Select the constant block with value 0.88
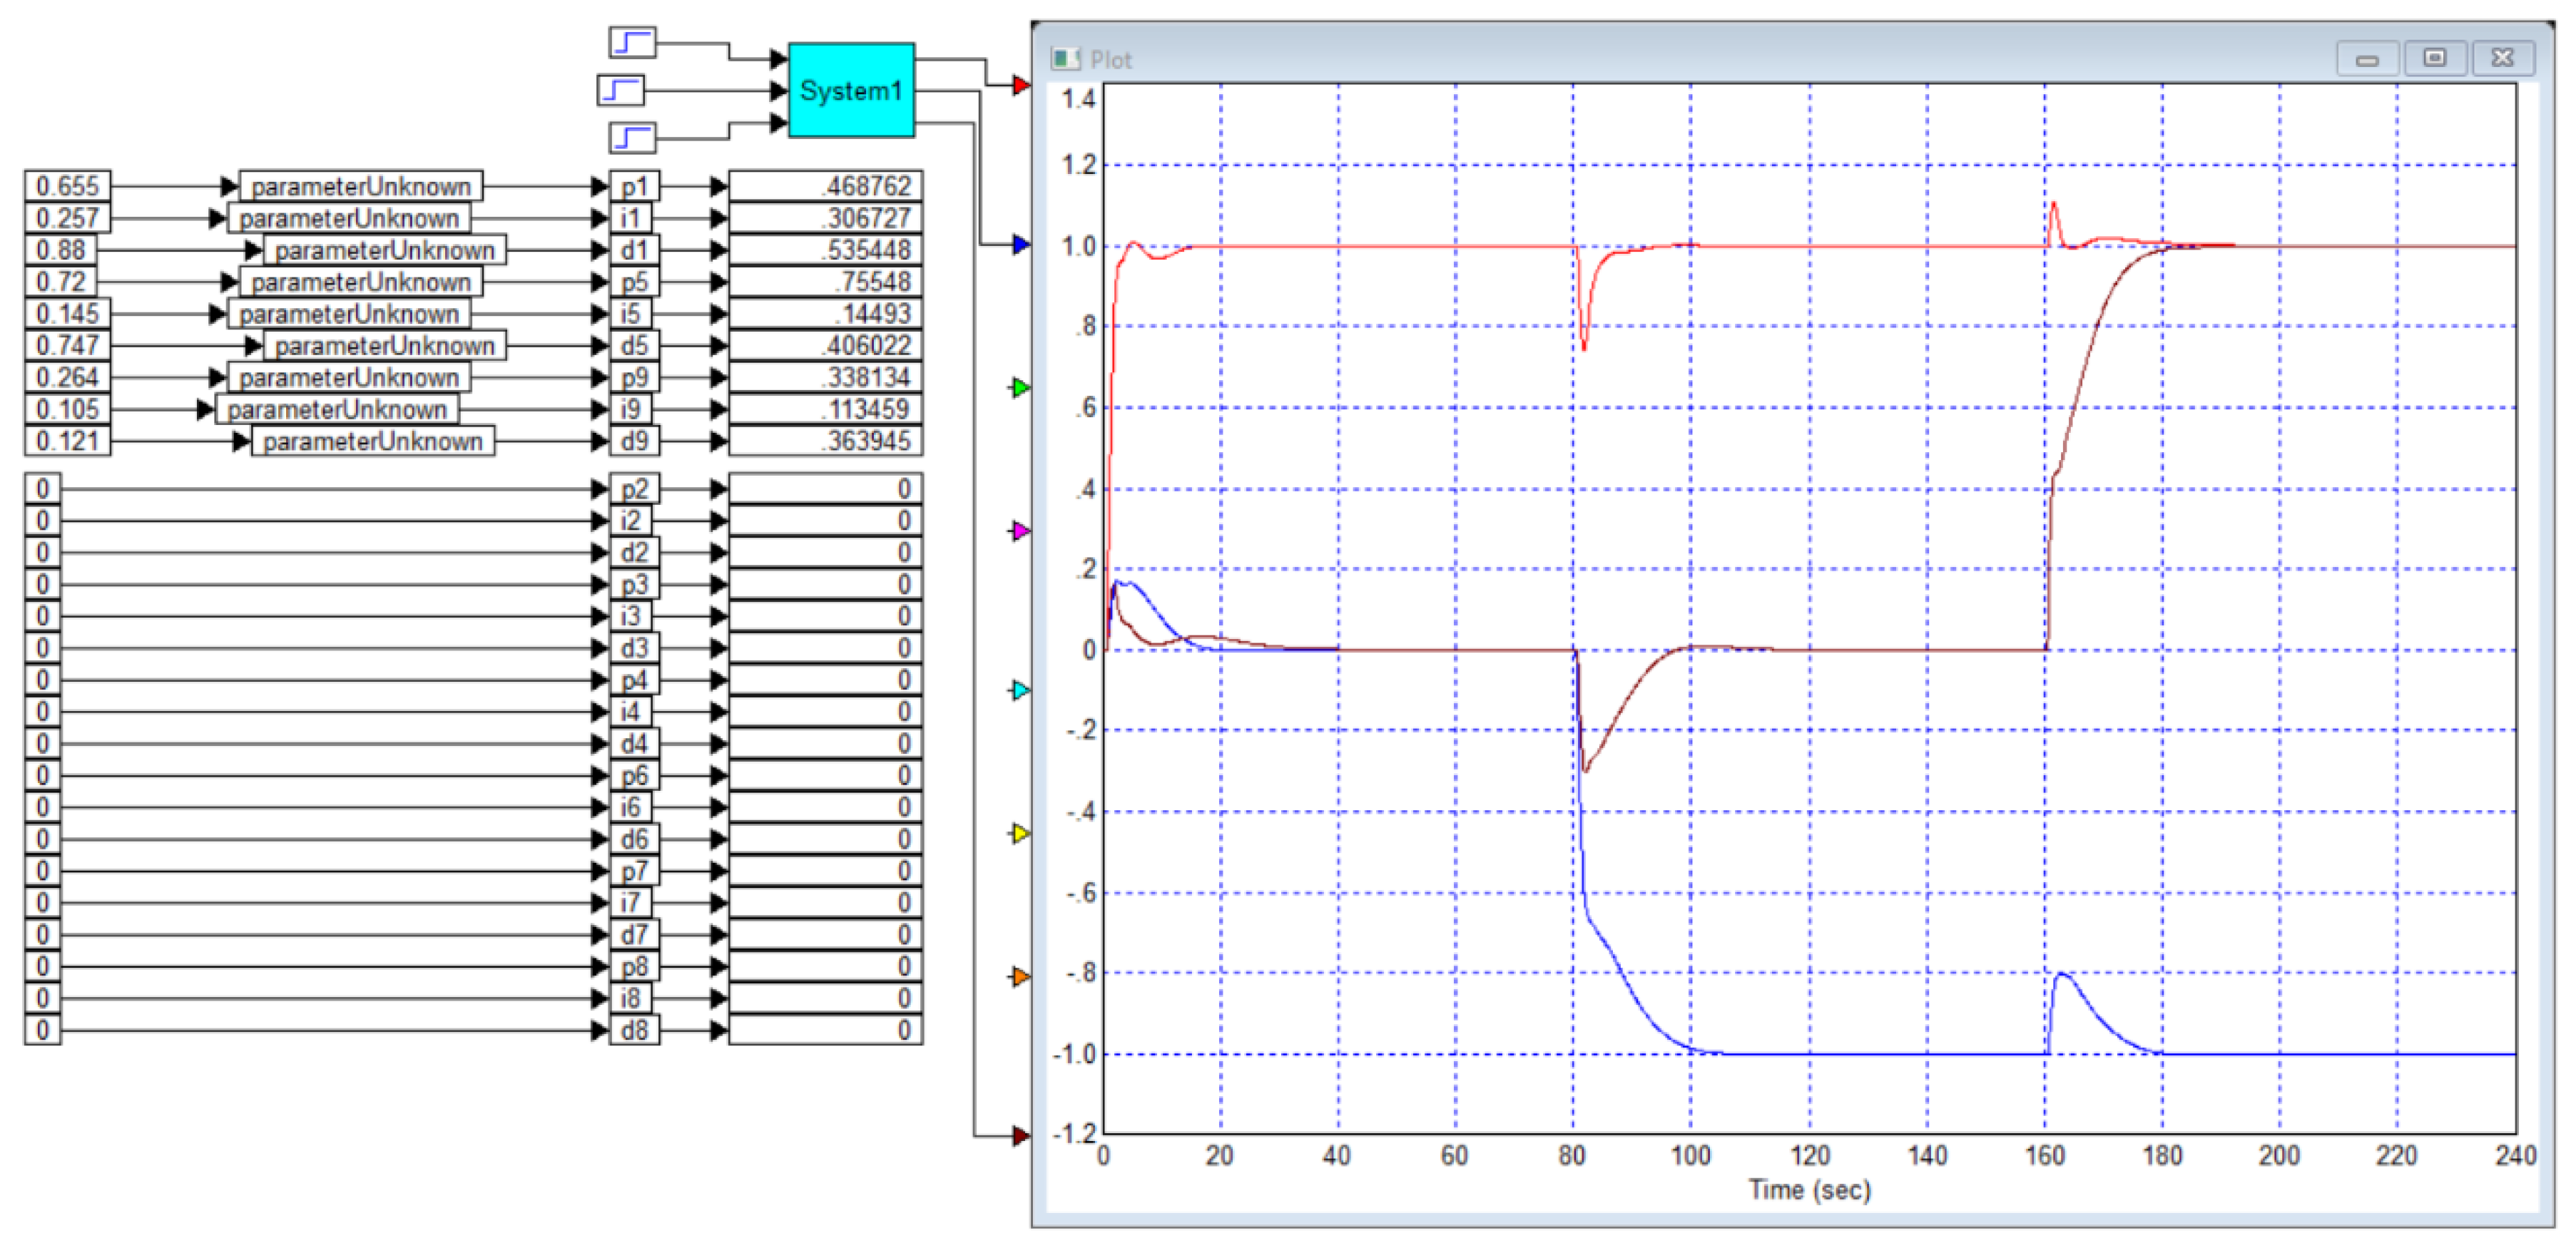 (x=61, y=250)
